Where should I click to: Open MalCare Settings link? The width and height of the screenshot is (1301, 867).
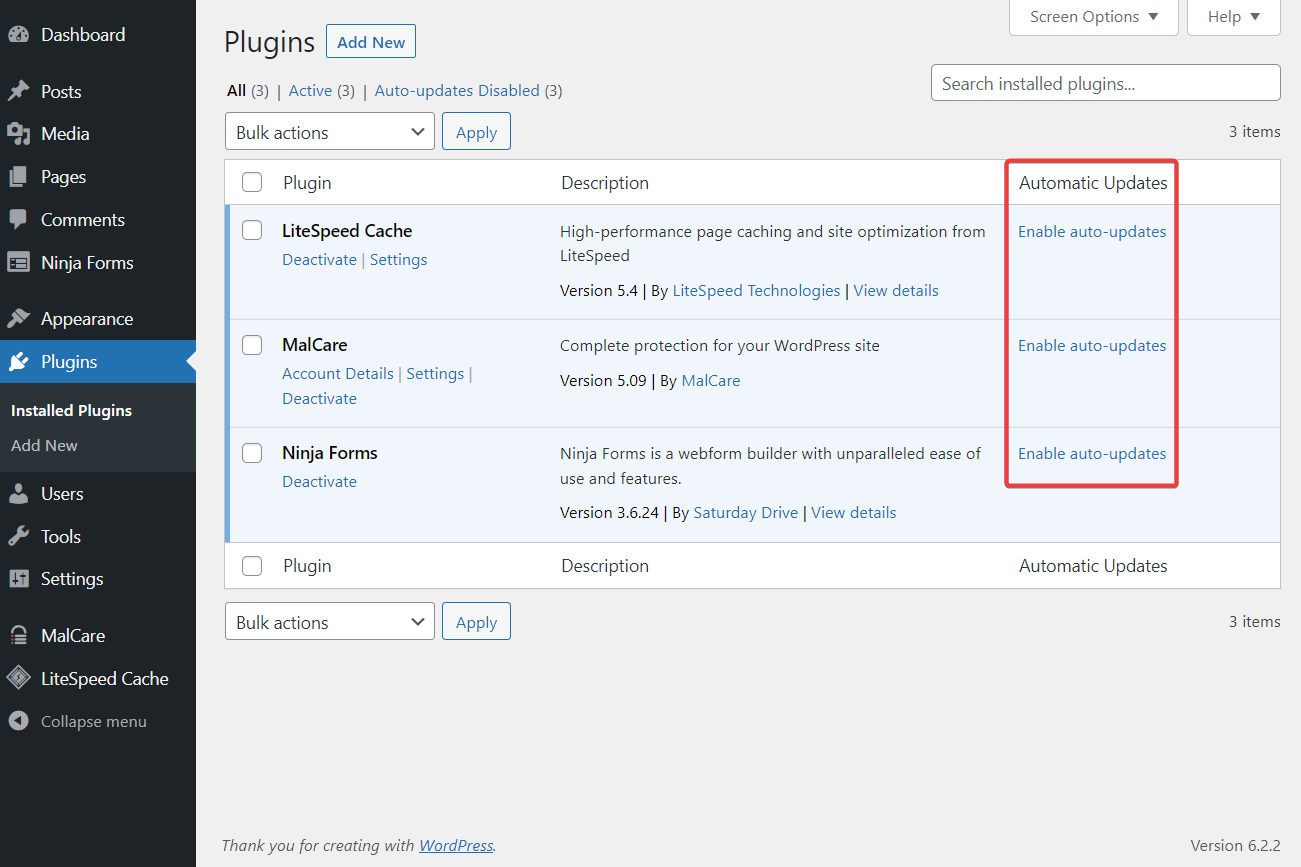(x=435, y=374)
